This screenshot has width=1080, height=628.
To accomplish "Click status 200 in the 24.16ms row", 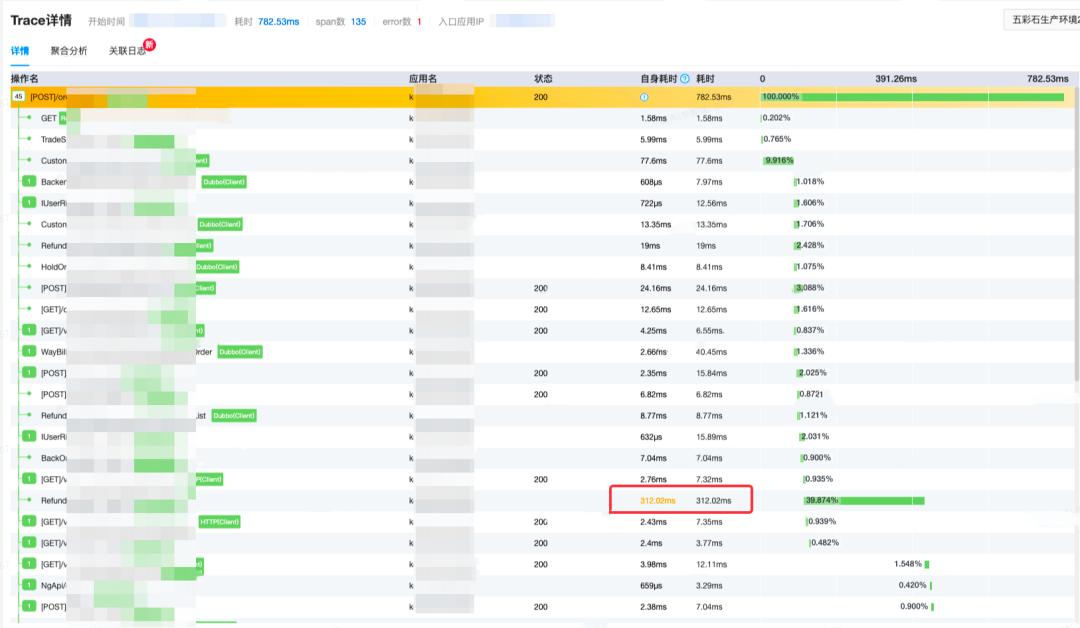I will click(541, 288).
